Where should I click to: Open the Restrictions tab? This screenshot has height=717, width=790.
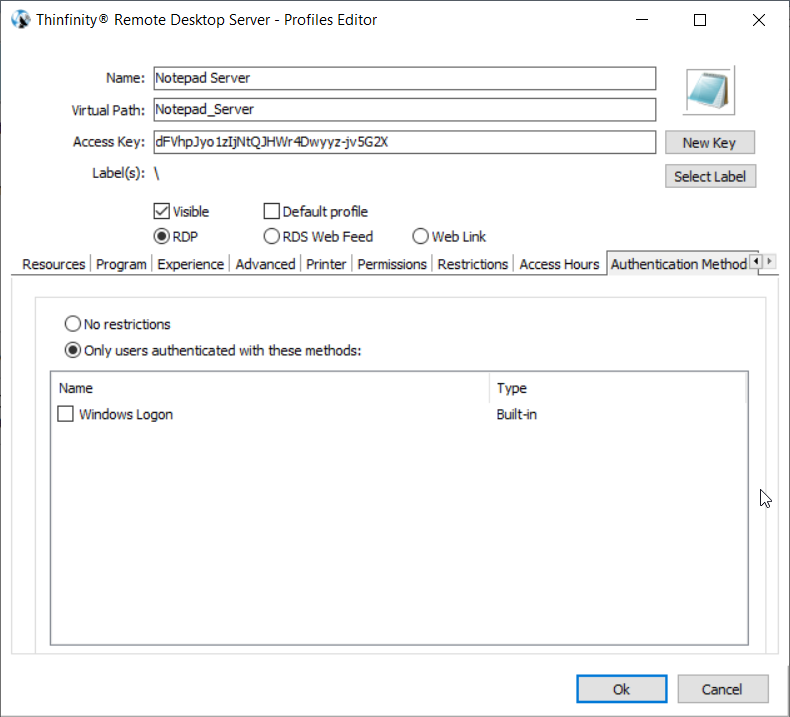point(473,264)
